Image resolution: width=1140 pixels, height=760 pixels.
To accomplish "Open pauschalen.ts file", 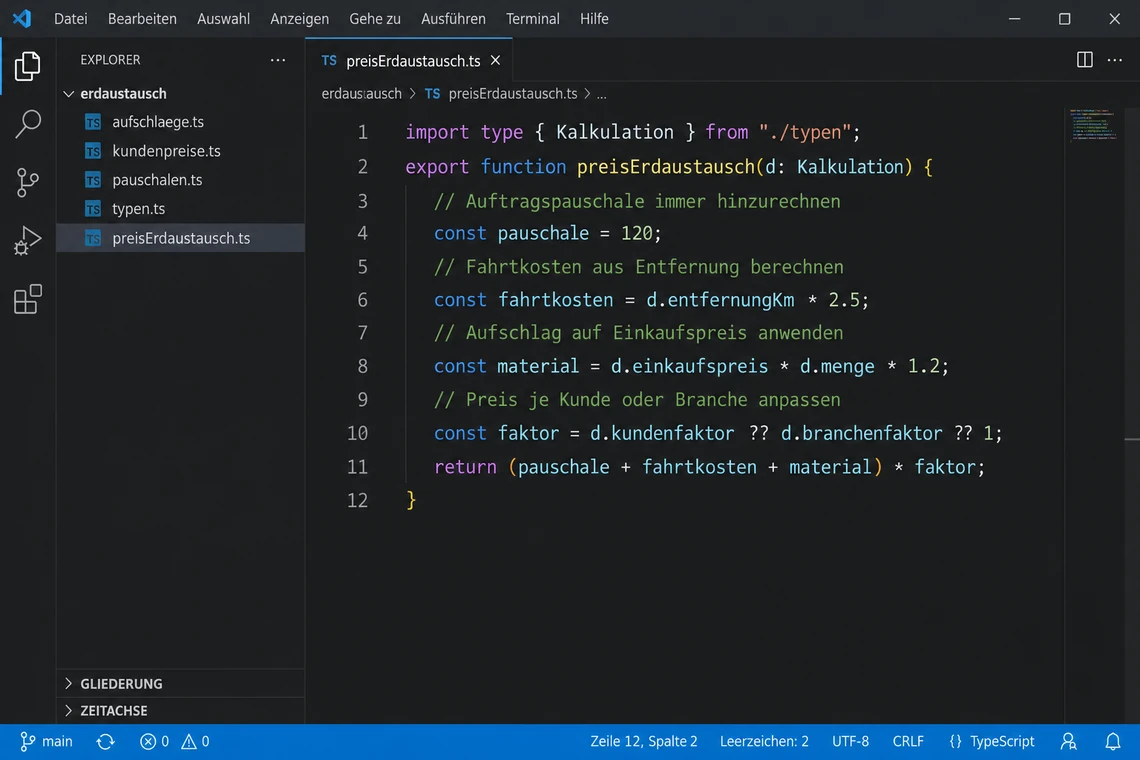I will coord(180,180).
